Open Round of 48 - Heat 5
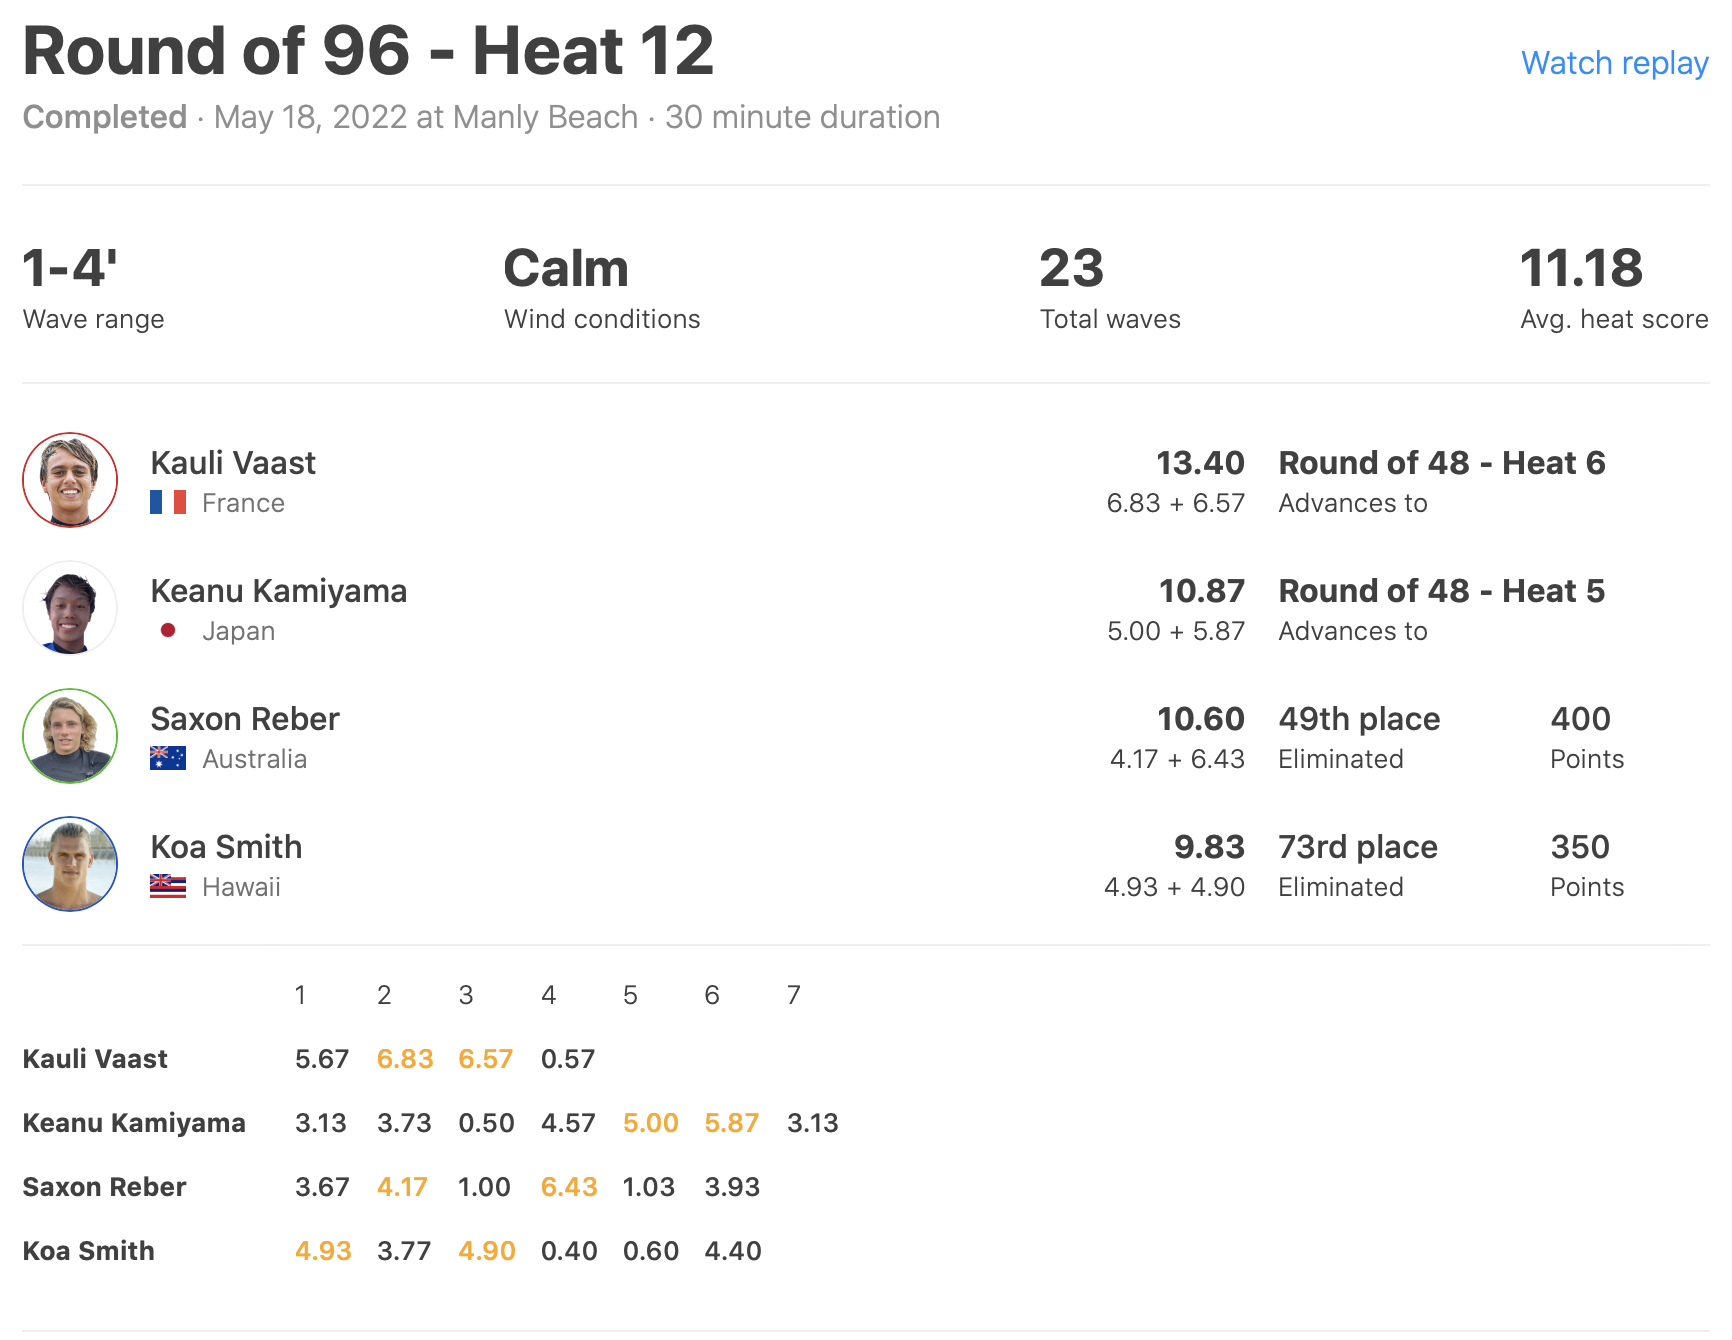This screenshot has height=1340, width=1732. click(1441, 591)
